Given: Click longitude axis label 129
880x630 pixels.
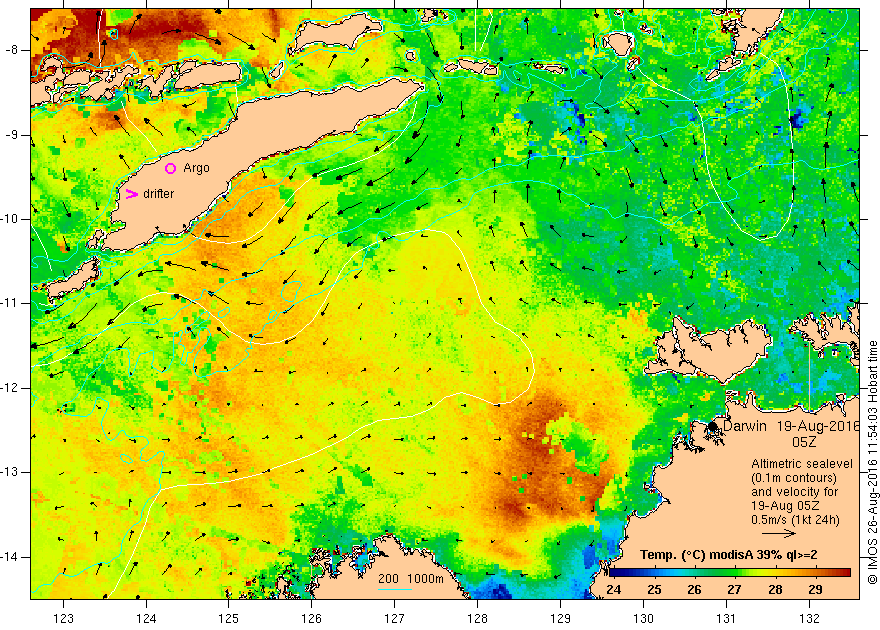Looking at the screenshot, I should [x=560, y=618].
